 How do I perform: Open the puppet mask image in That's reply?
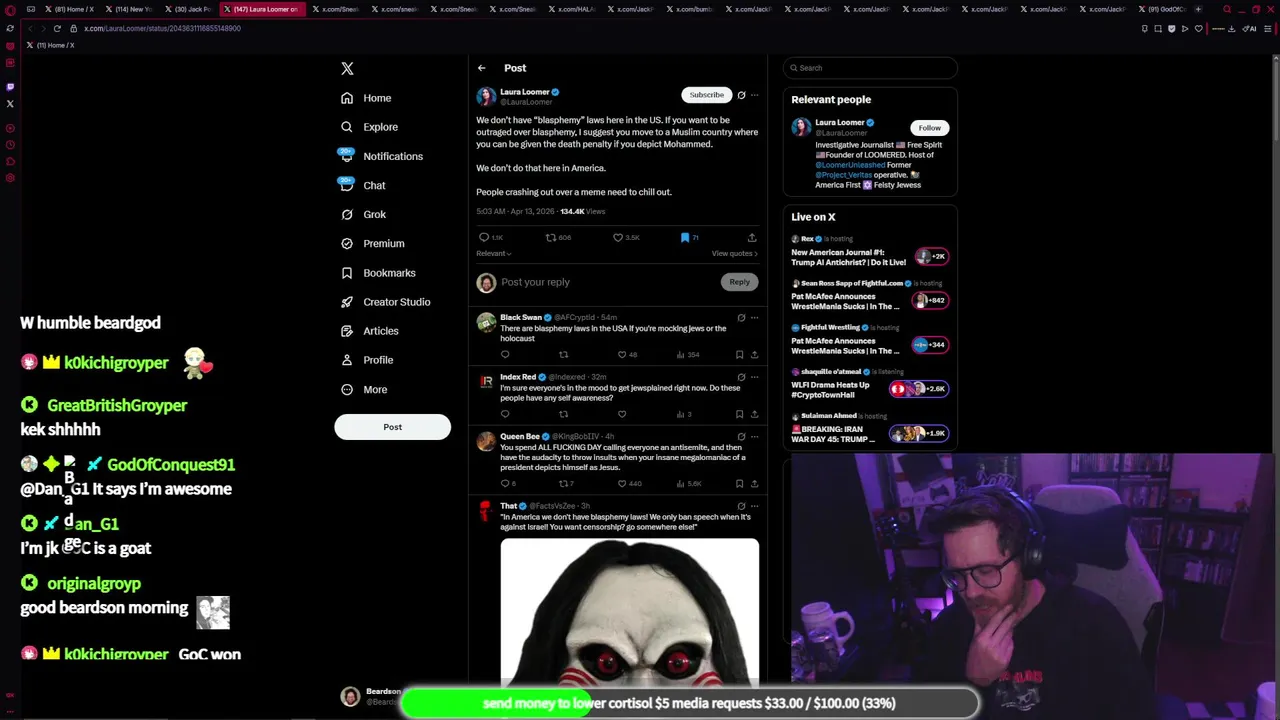[630, 612]
